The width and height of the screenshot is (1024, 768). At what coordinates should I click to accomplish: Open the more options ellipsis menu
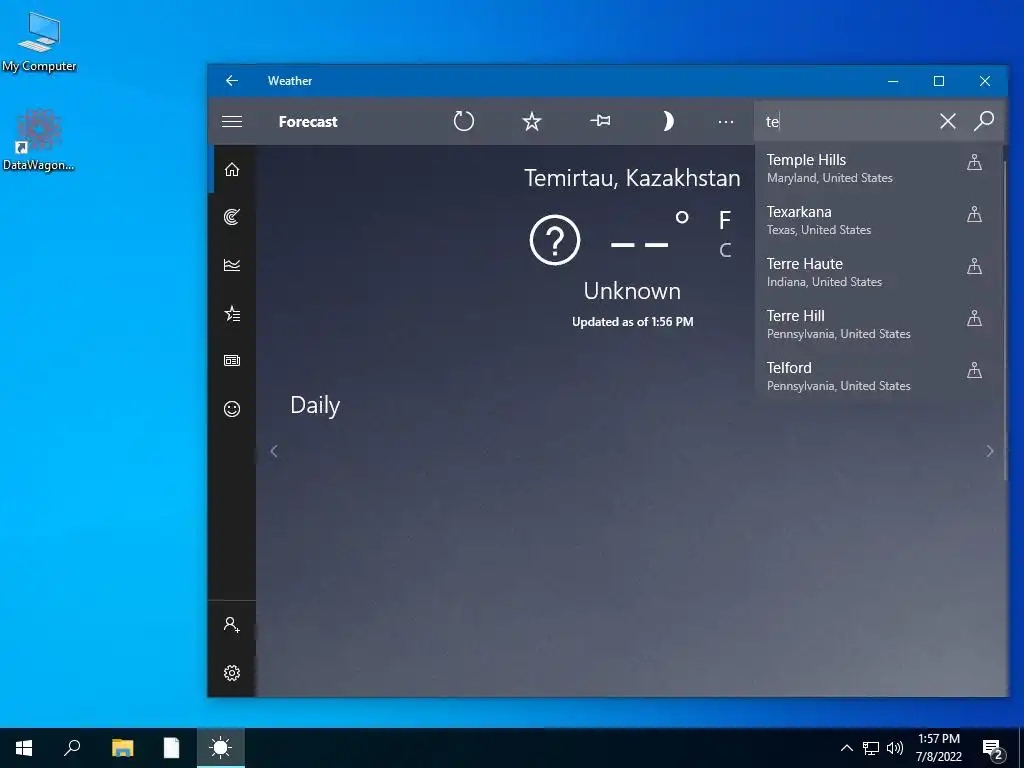(726, 121)
